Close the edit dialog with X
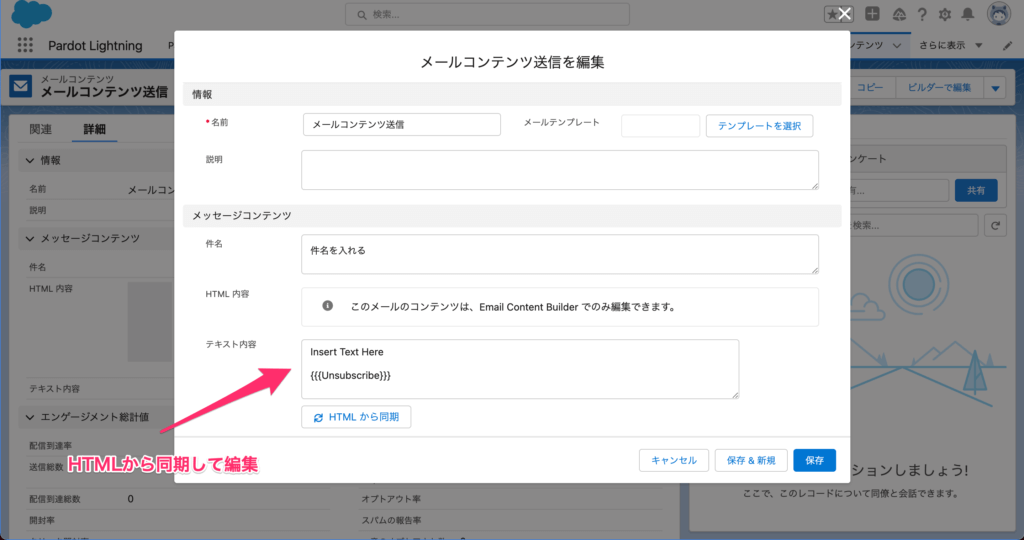The height and width of the screenshot is (540, 1024). 844,14
